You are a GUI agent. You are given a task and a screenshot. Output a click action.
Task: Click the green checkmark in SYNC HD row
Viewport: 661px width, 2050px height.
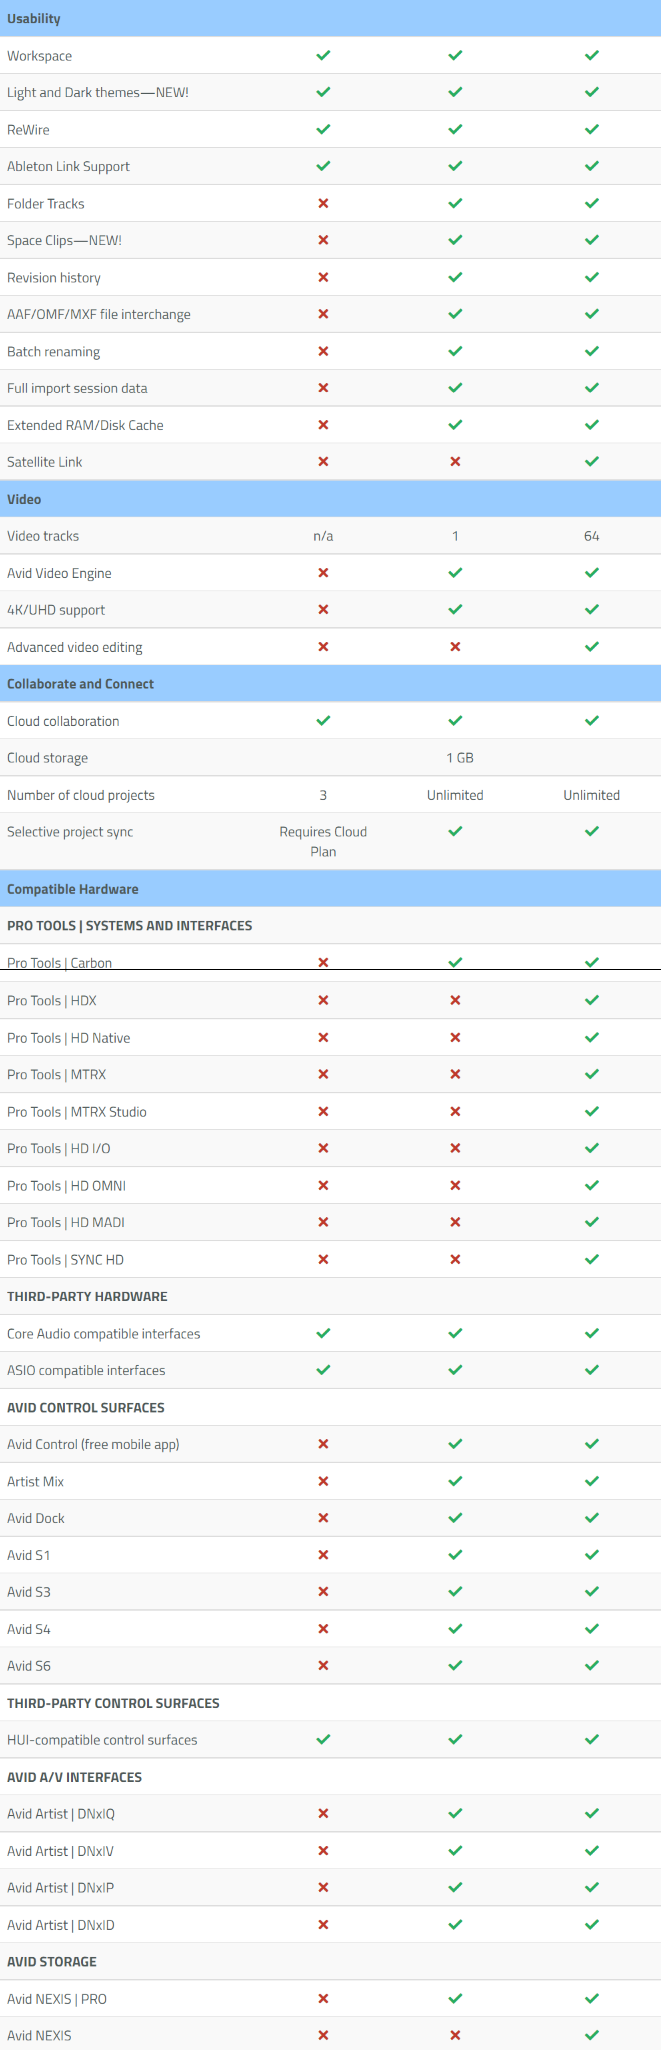[592, 1259]
